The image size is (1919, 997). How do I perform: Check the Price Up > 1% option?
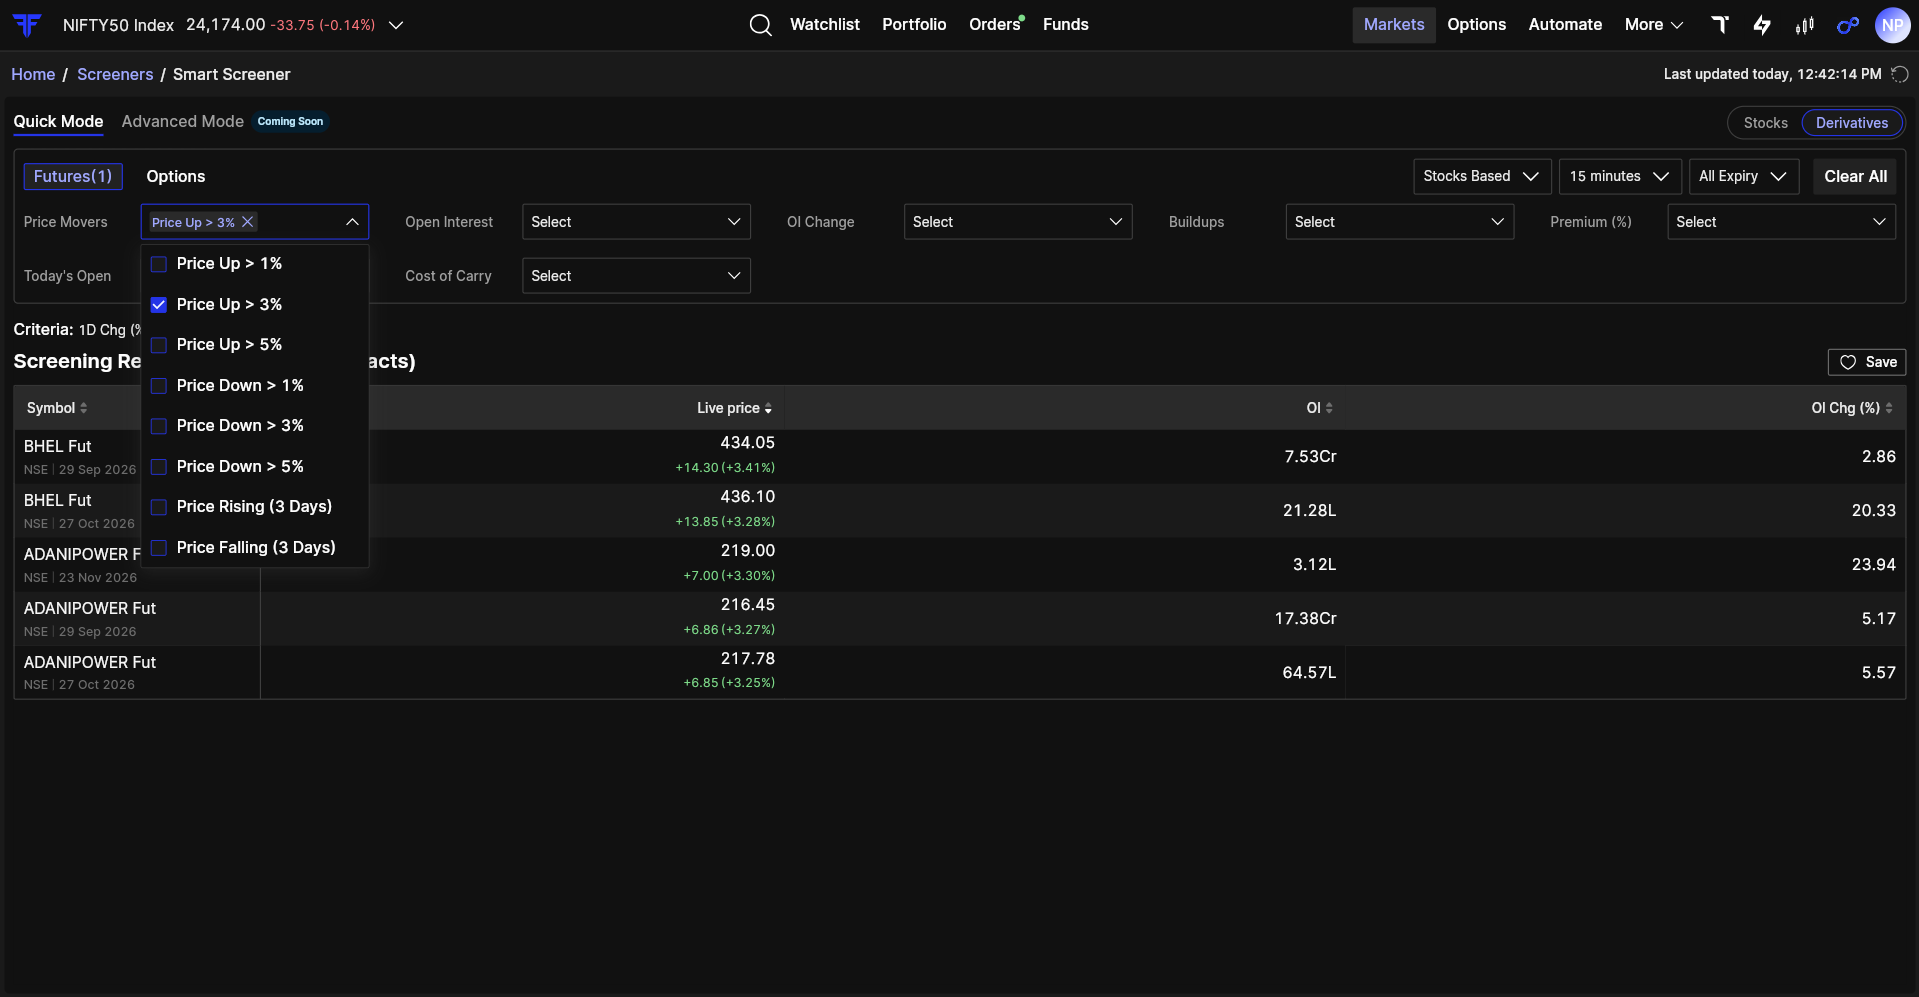[159, 264]
